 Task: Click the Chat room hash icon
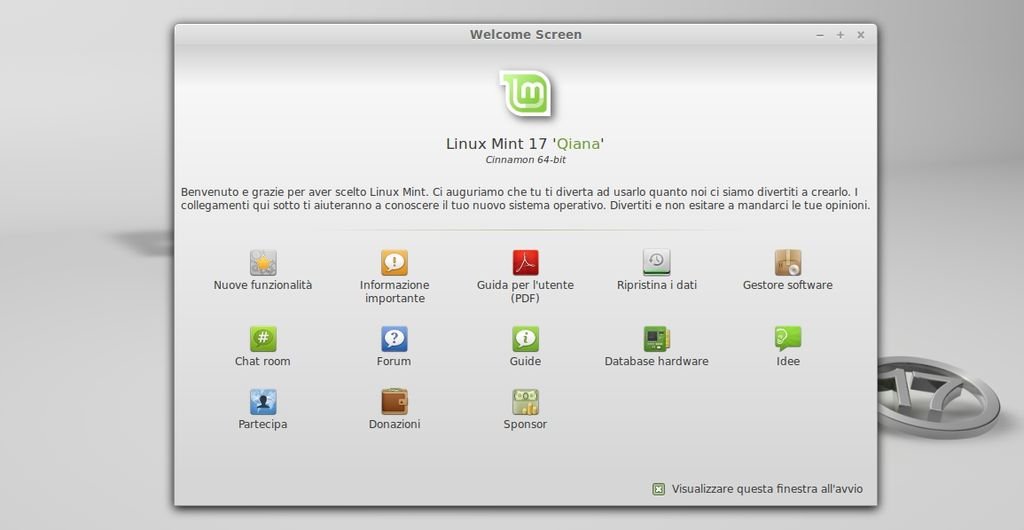pyautogui.click(x=263, y=339)
